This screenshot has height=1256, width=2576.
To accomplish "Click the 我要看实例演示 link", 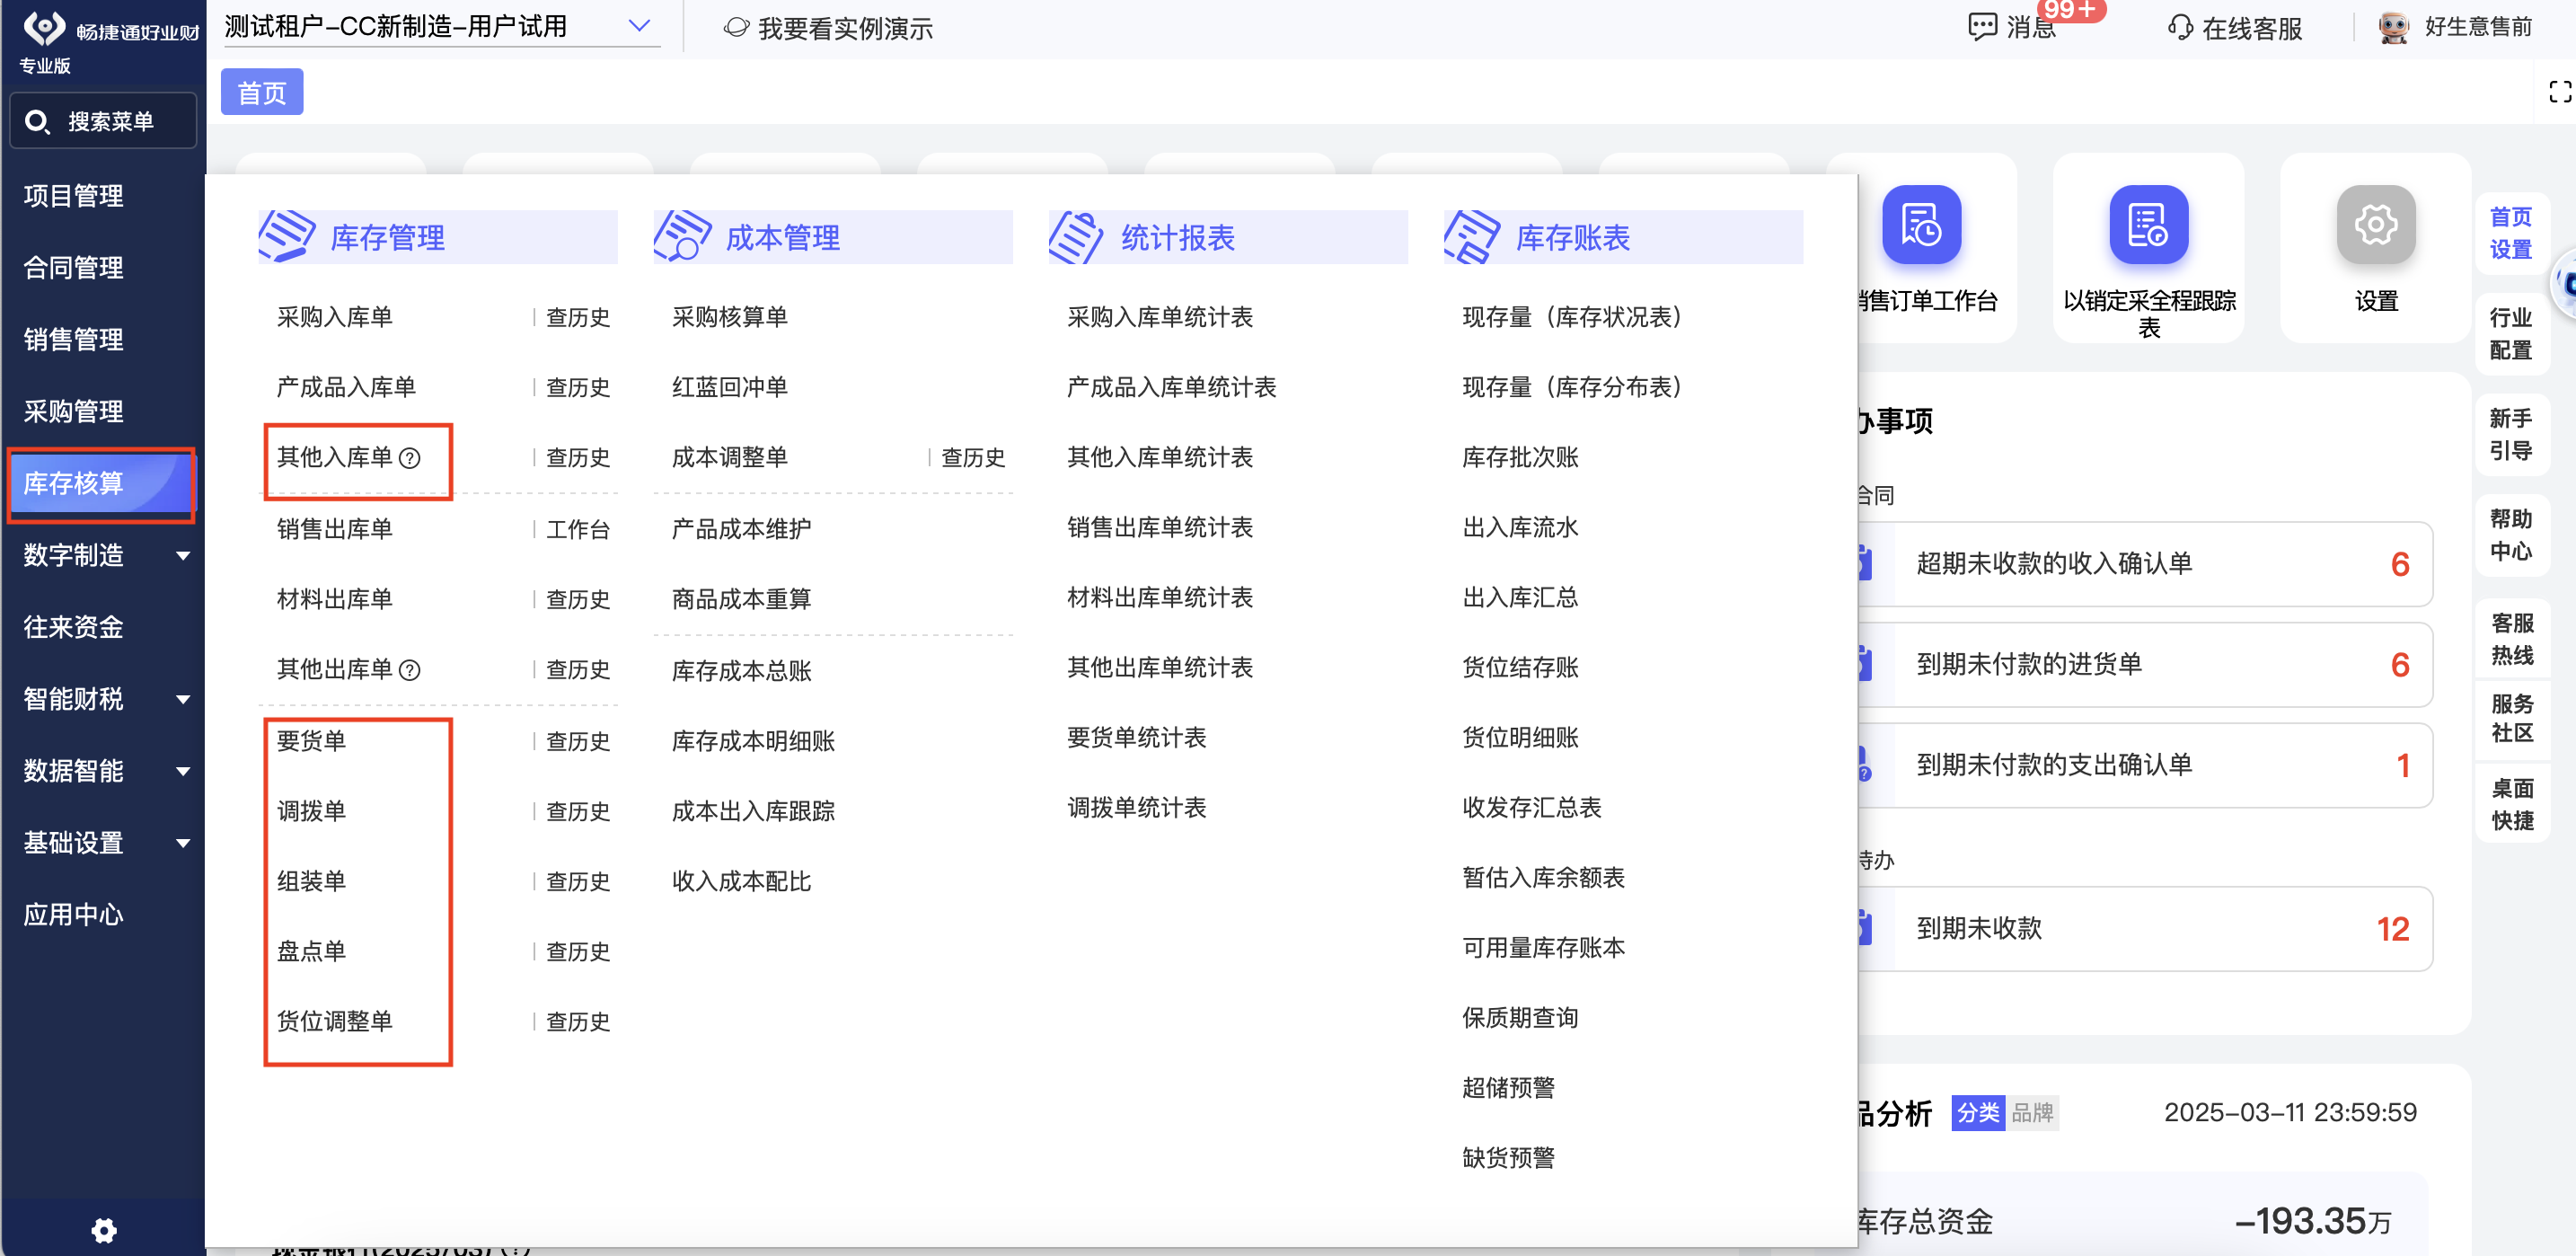I will pyautogui.click(x=845, y=28).
